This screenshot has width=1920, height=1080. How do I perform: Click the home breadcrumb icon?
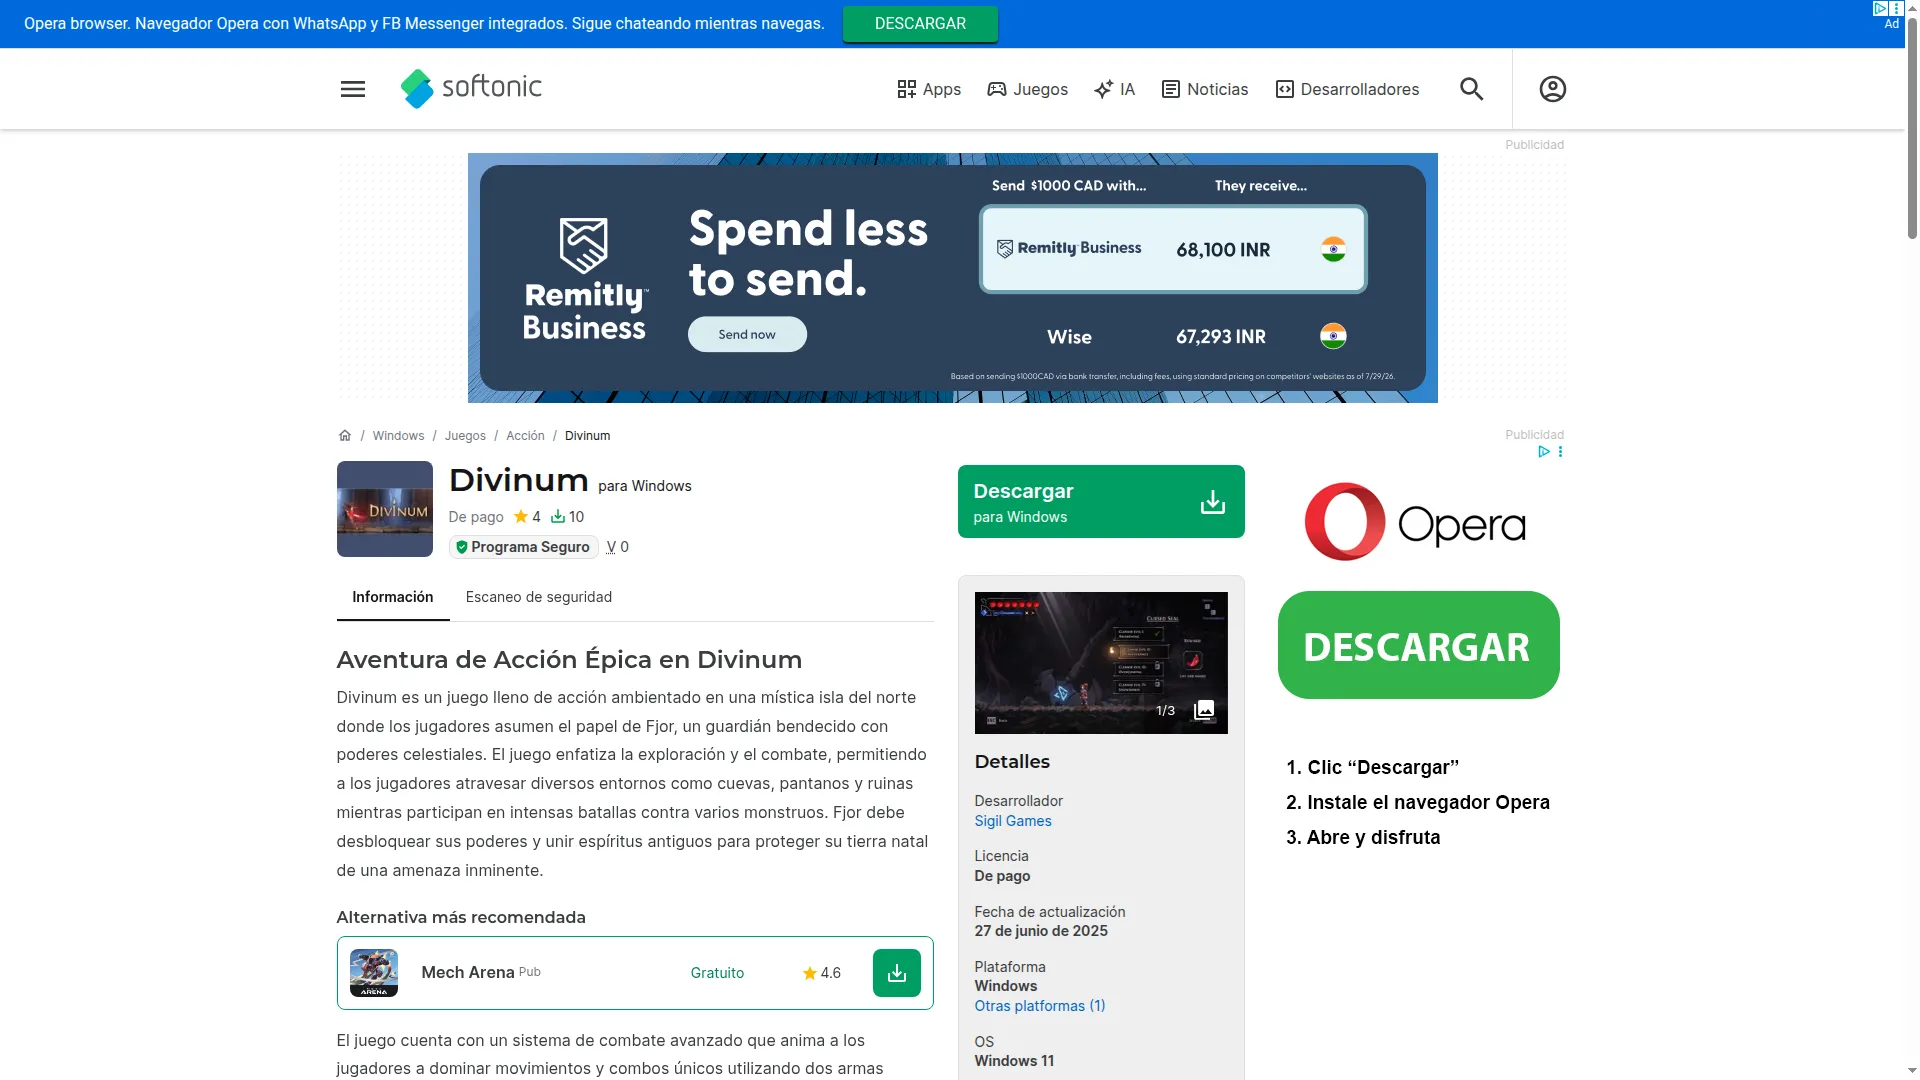pyautogui.click(x=345, y=436)
